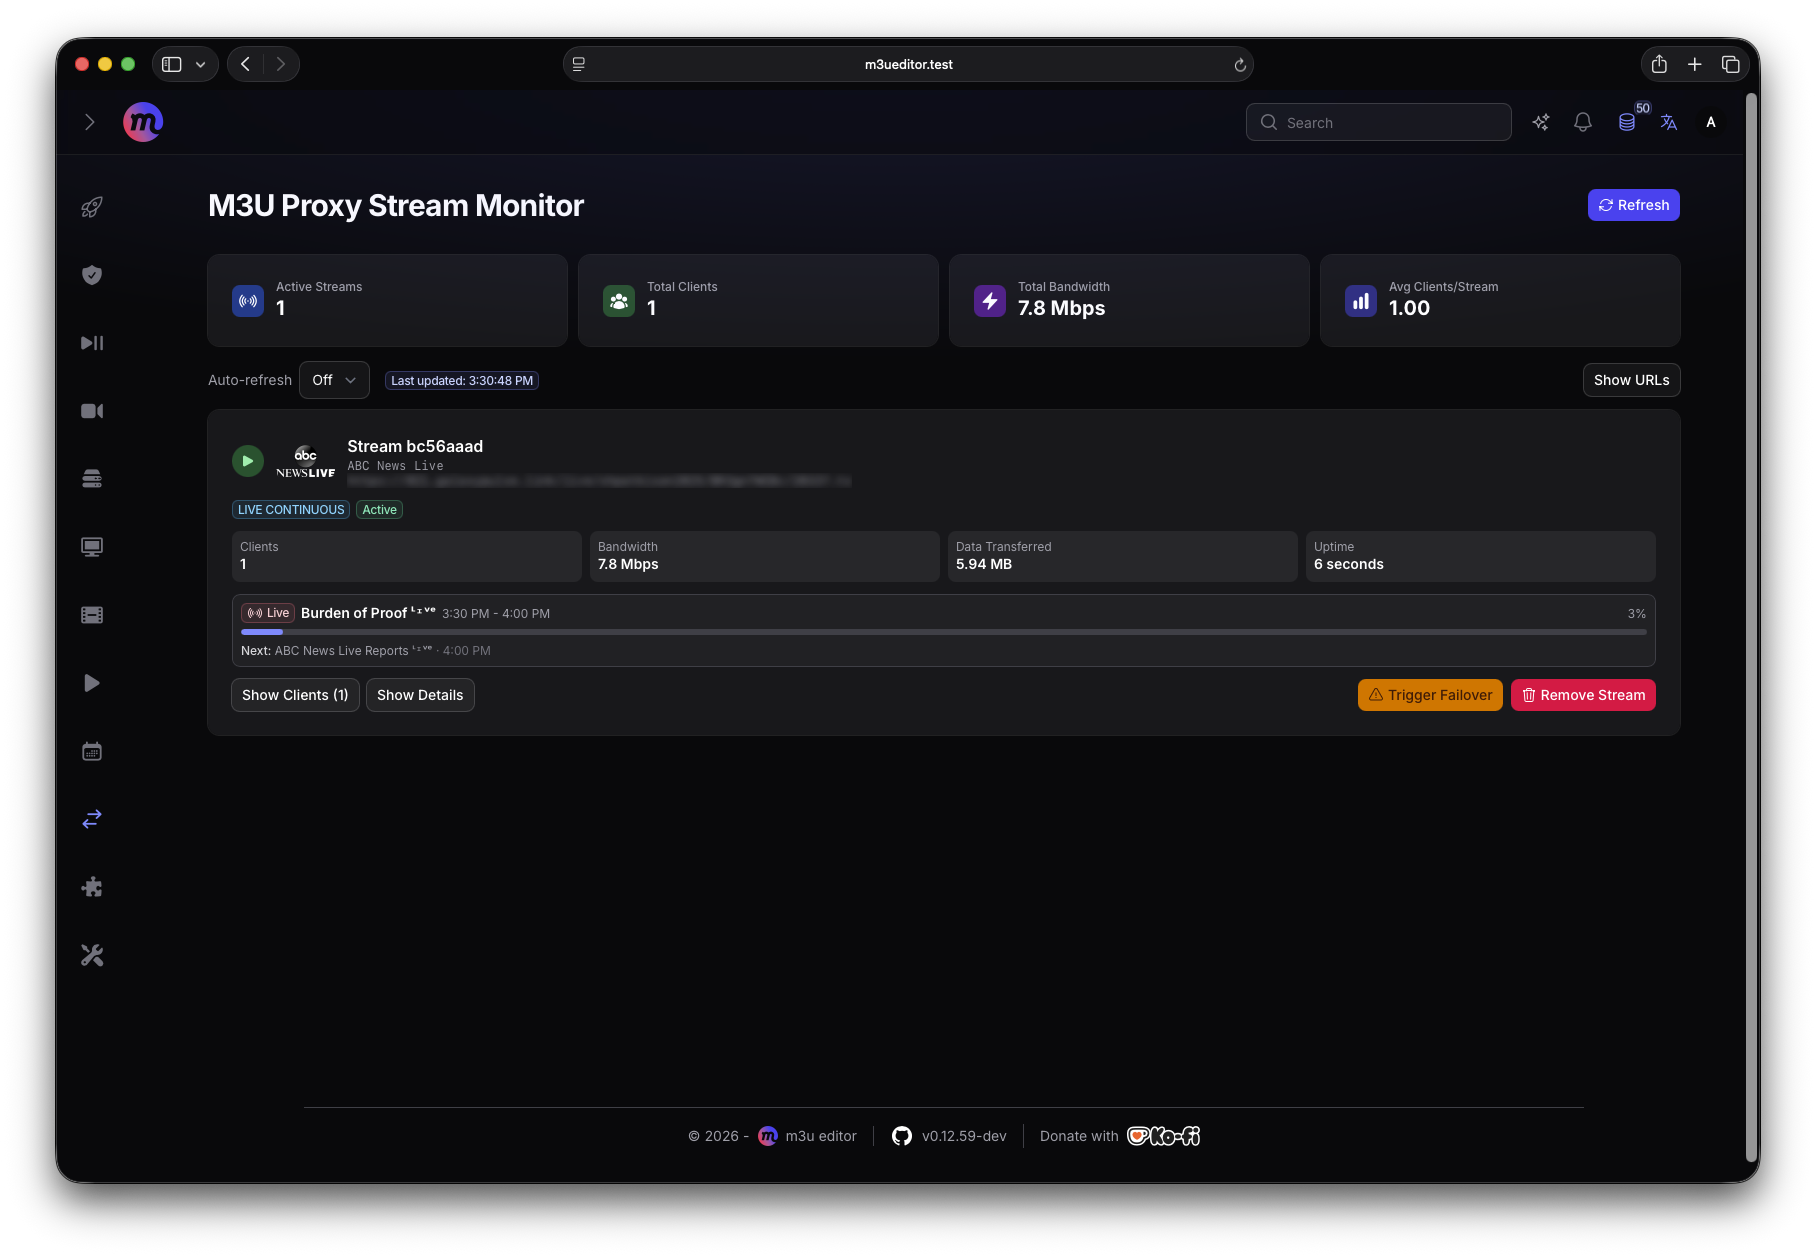Viewport: 1816px width, 1257px height.
Task: Open Safari sidebar options dropdown arrow
Action: [x=201, y=64]
